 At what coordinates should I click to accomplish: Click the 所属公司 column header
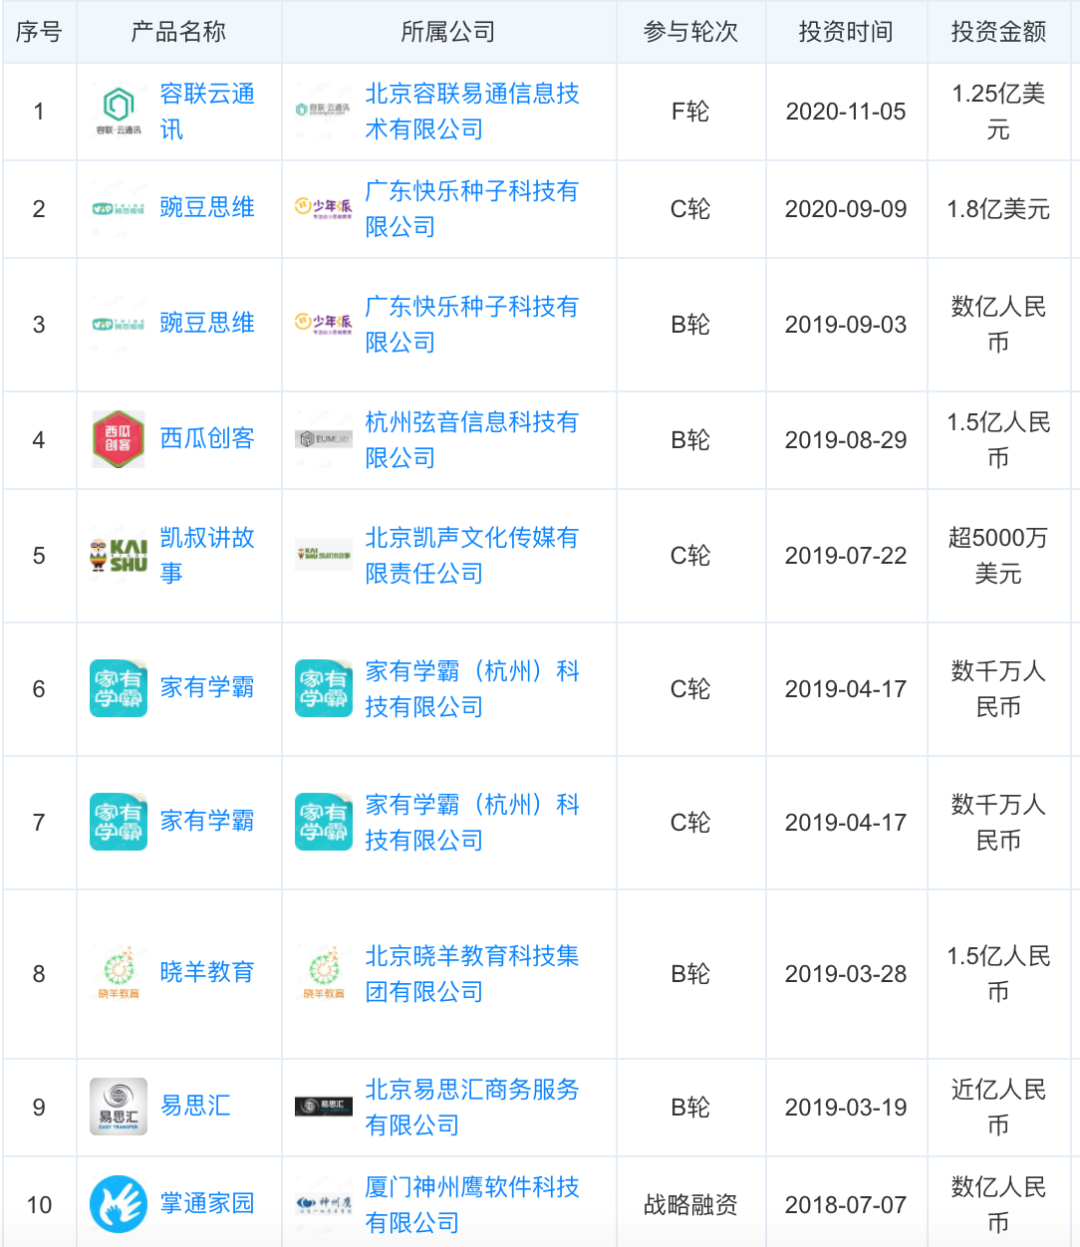pos(449,32)
